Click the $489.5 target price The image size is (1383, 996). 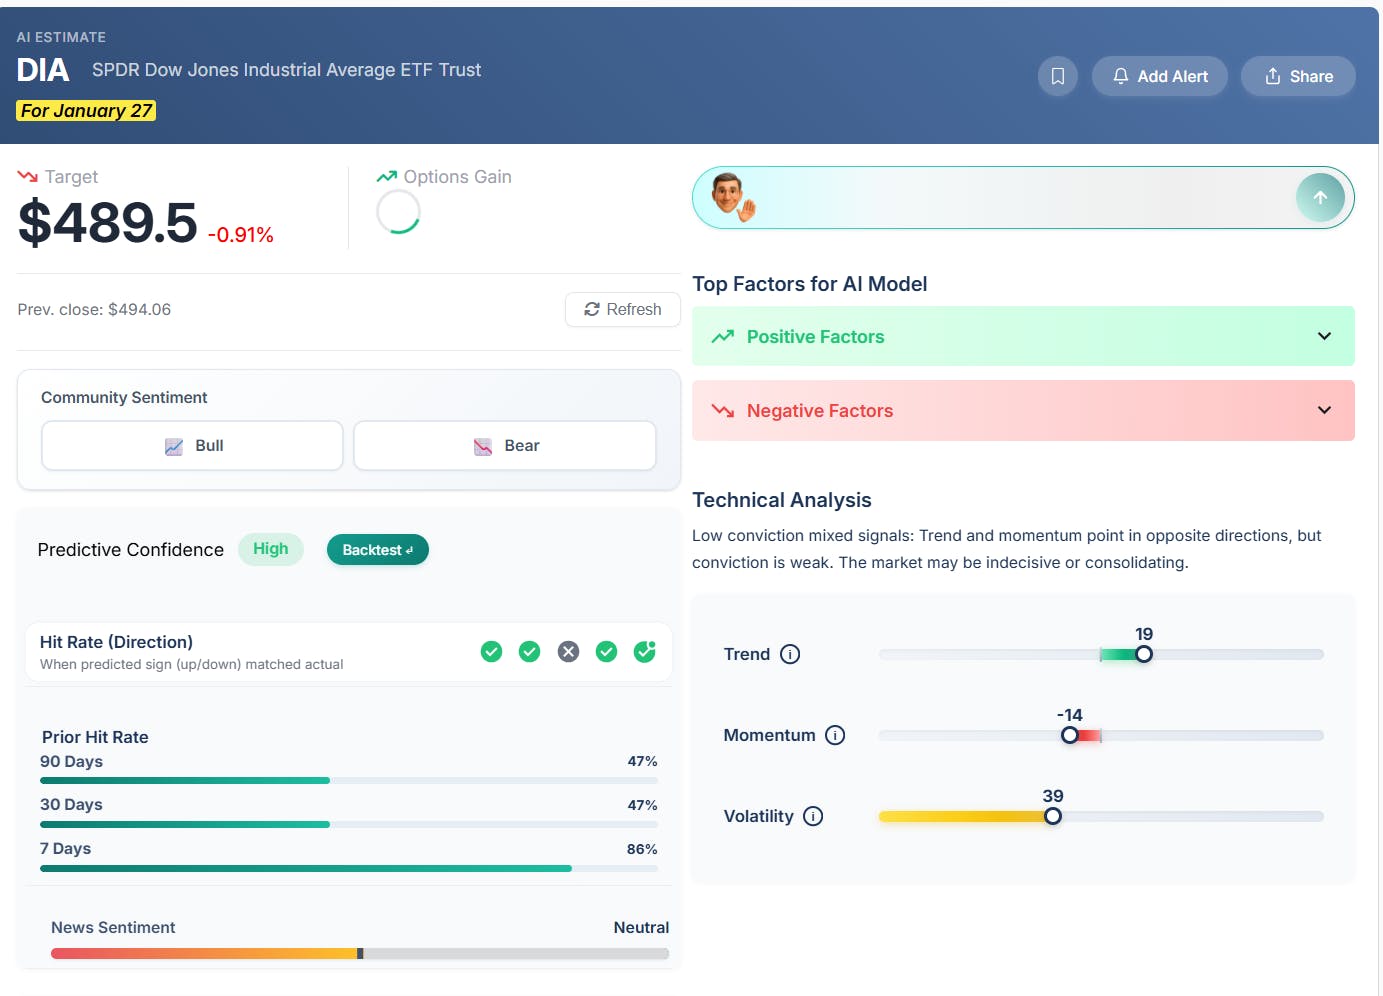pyautogui.click(x=108, y=222)
